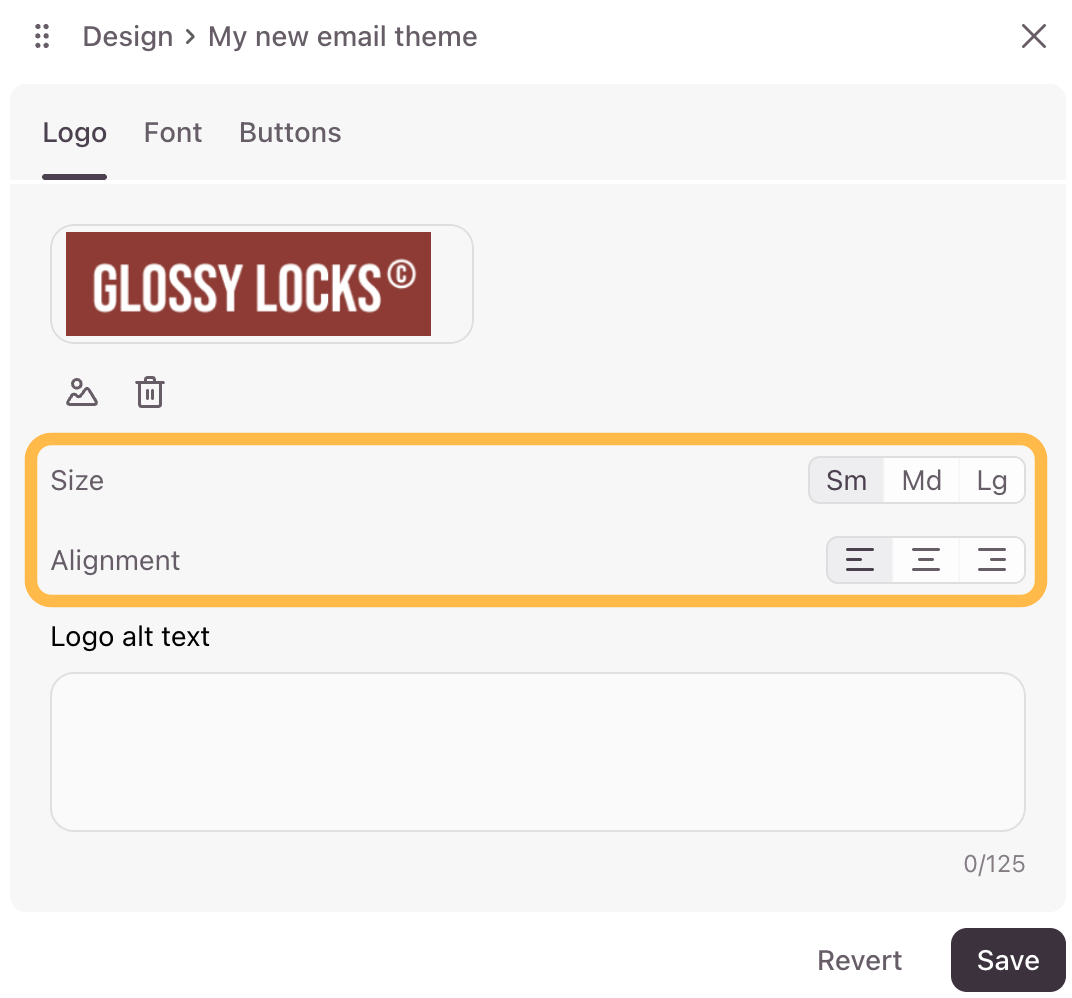Close the email theme design panel
1072x998 pixels.
1033,37
